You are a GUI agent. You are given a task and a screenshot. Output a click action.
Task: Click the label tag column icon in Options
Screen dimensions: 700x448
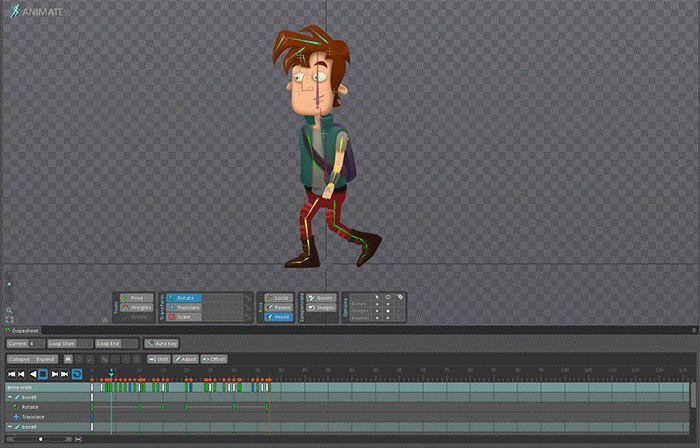[400, 297]
